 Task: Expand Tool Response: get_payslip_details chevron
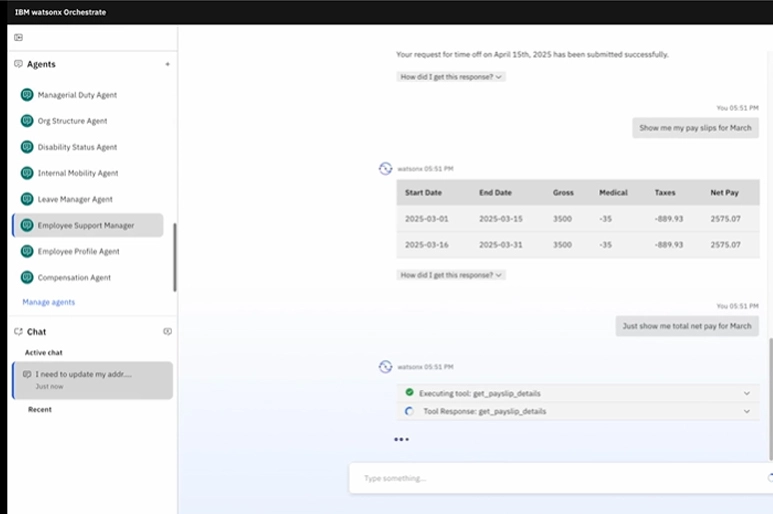coord(747,411)
